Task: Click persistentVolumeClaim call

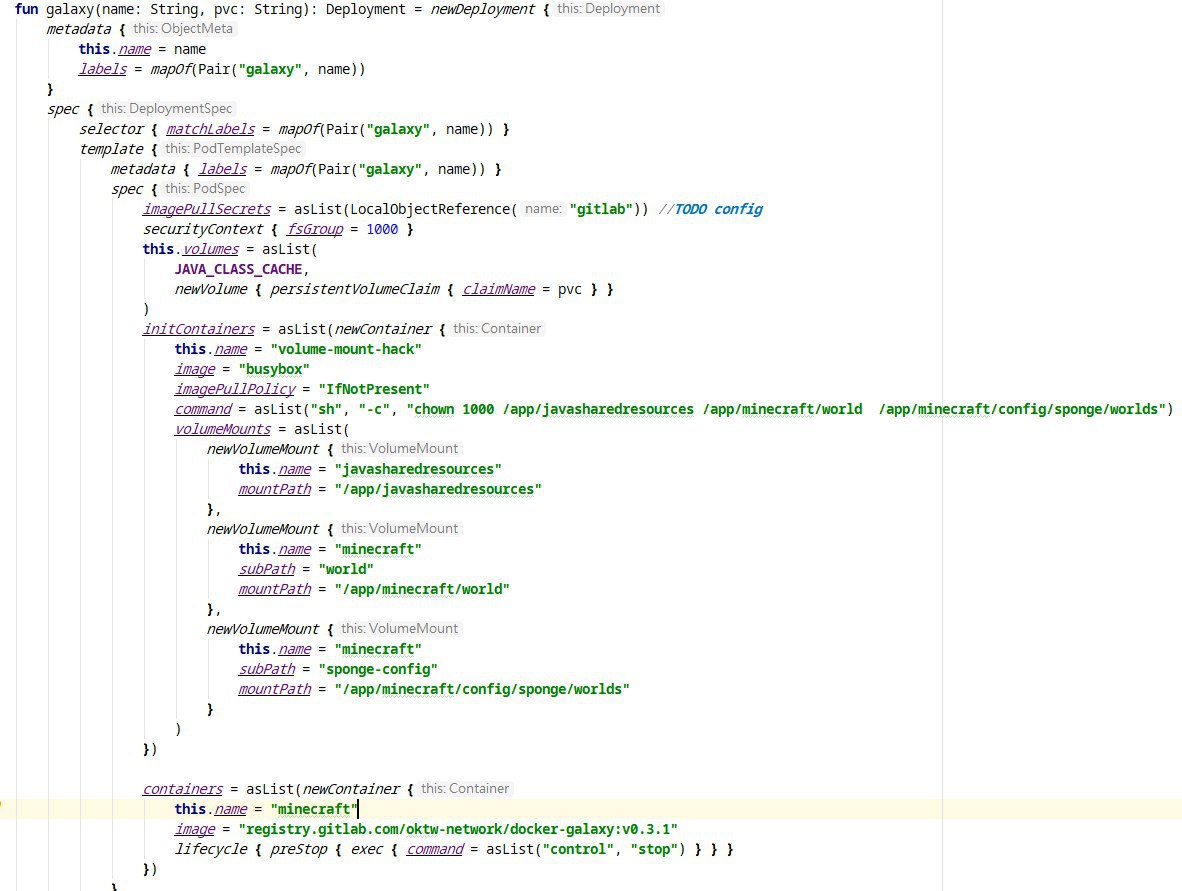Action: [x=354, y=289]
